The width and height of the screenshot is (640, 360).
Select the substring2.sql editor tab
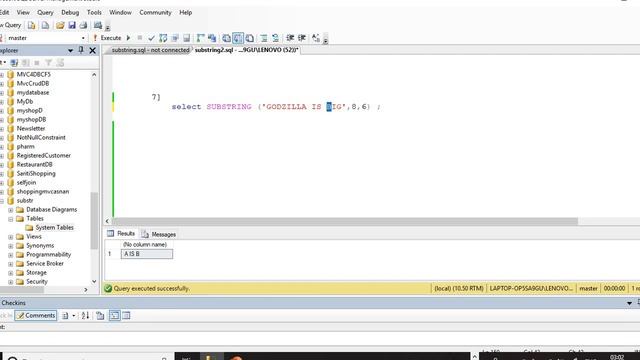pos(246,50)
